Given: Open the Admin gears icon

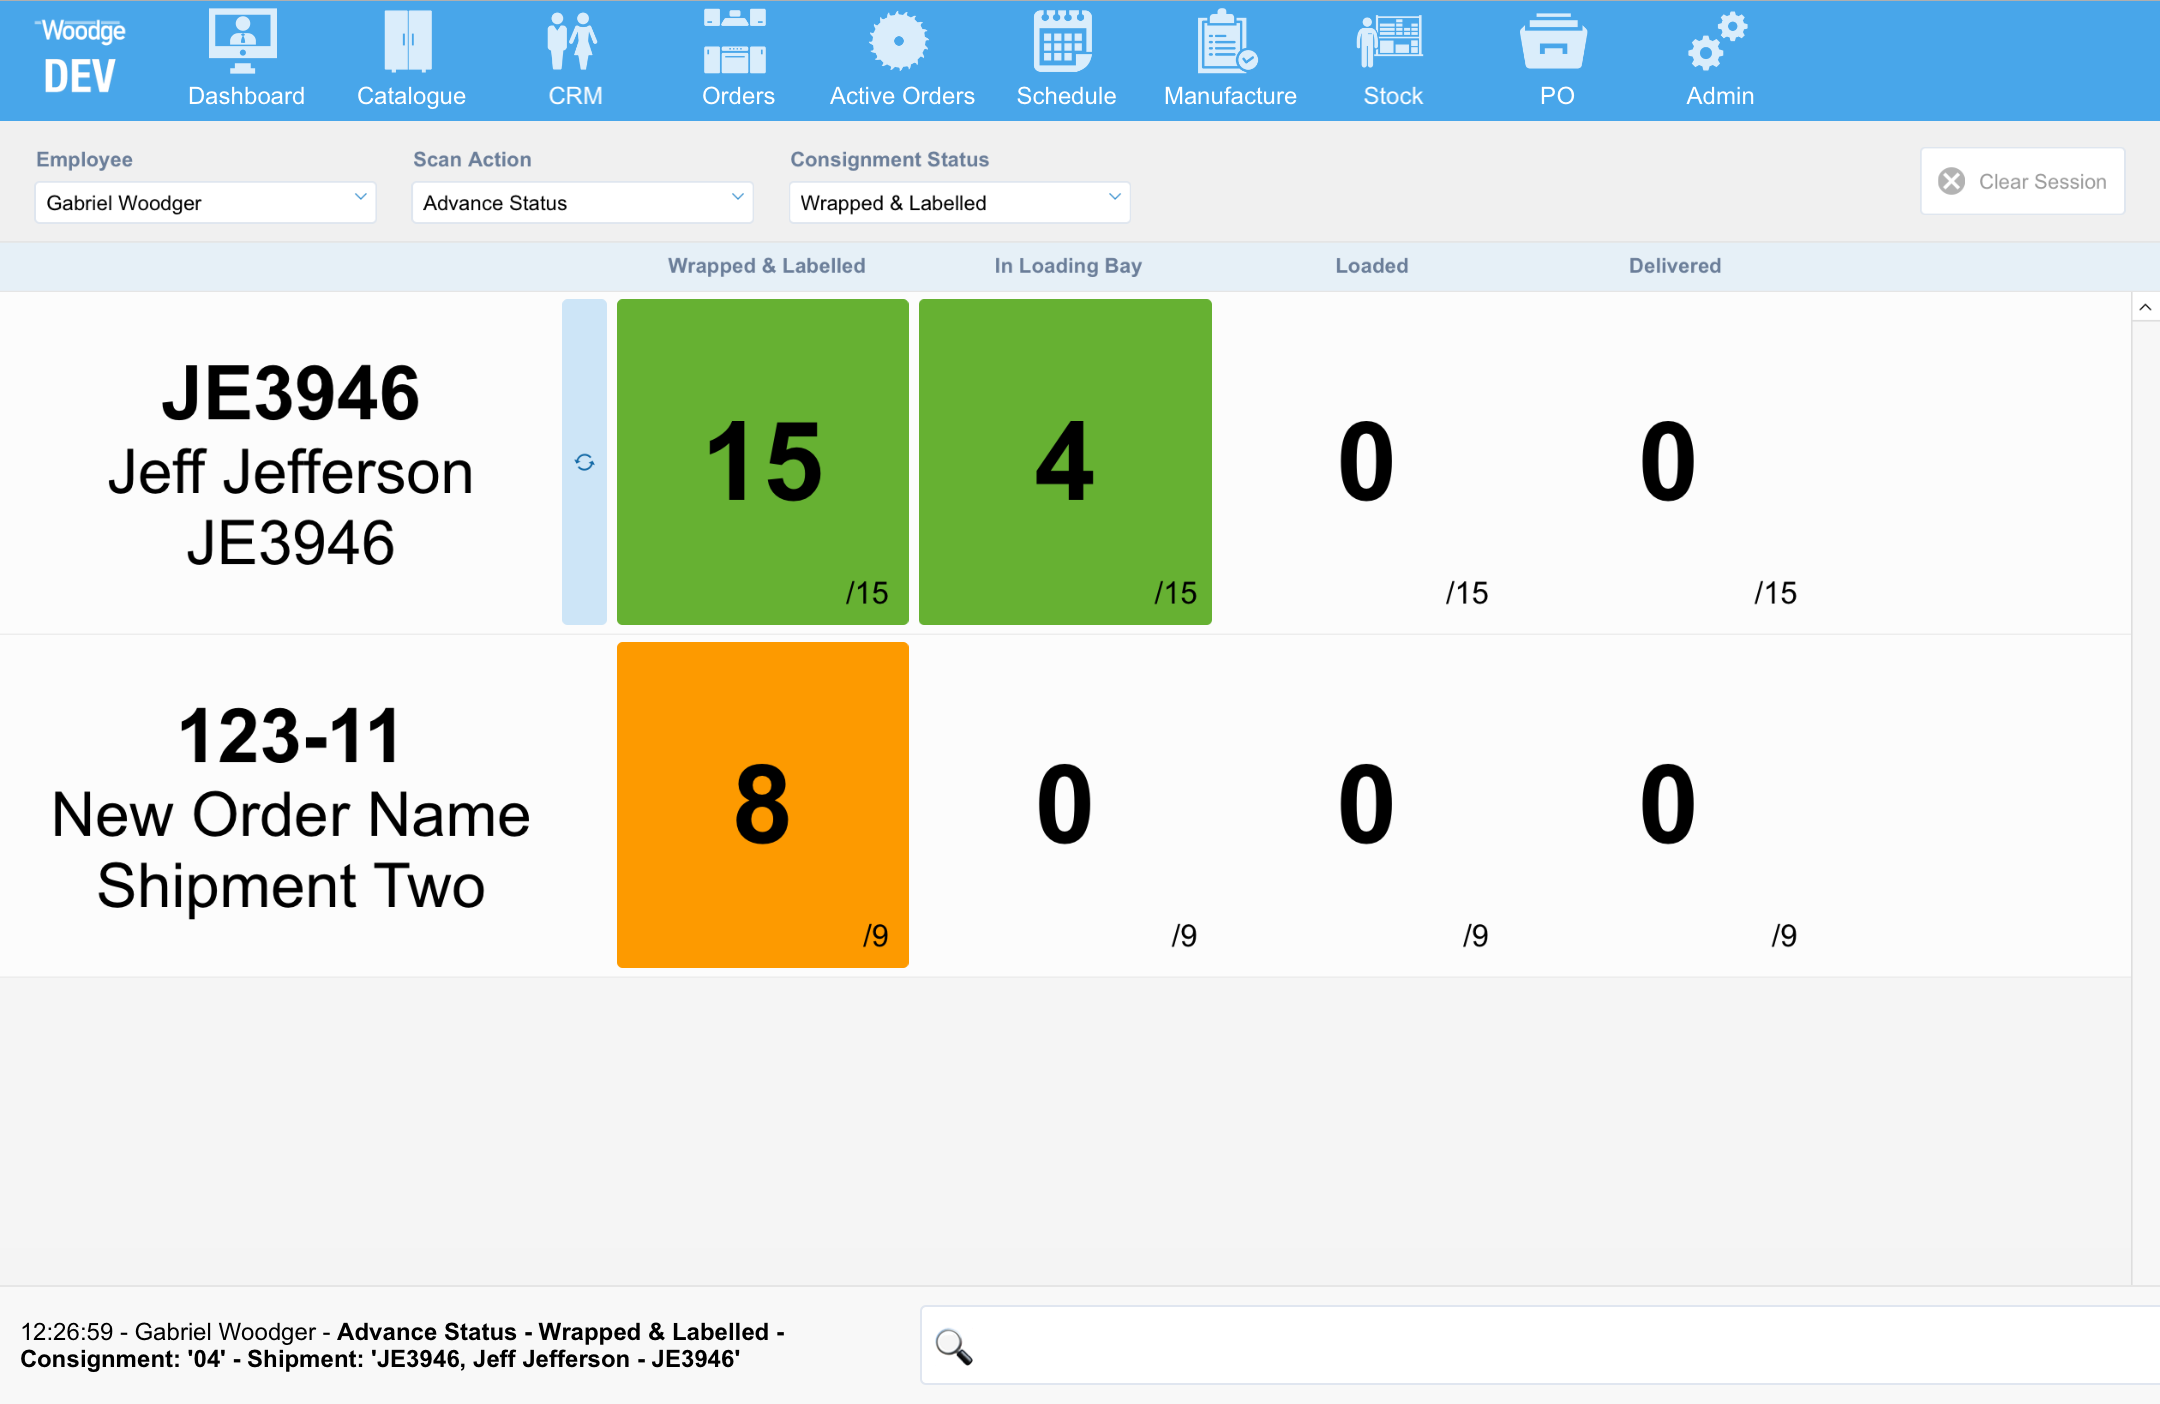Looking at the screenshot, I should 1717,42.
